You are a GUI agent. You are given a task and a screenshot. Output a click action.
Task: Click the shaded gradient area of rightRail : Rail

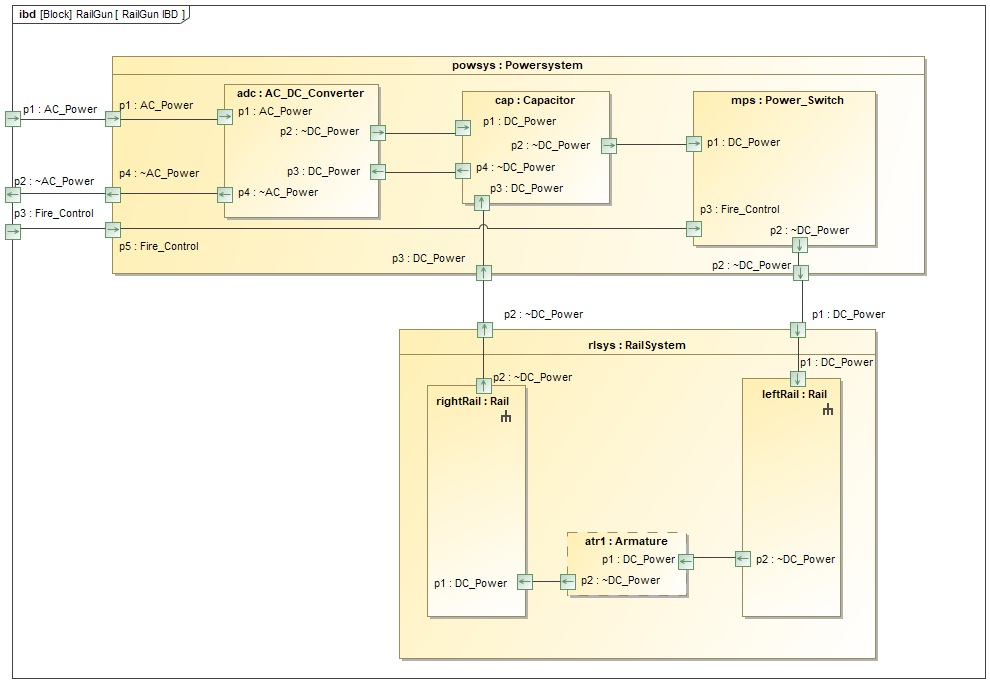[477, 480]
